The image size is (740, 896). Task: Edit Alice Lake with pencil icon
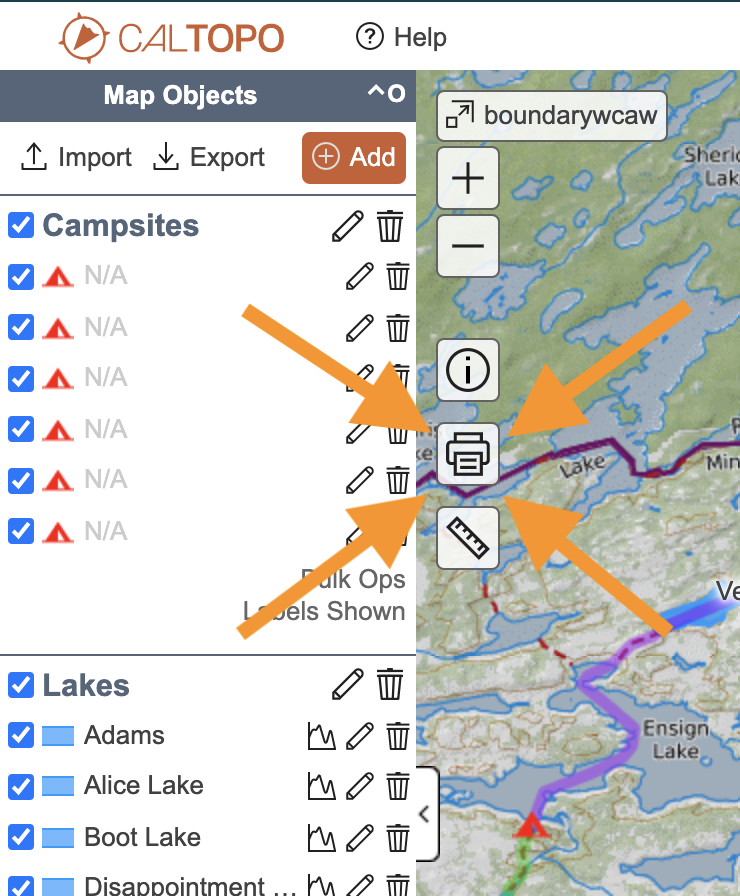(360, 786)
